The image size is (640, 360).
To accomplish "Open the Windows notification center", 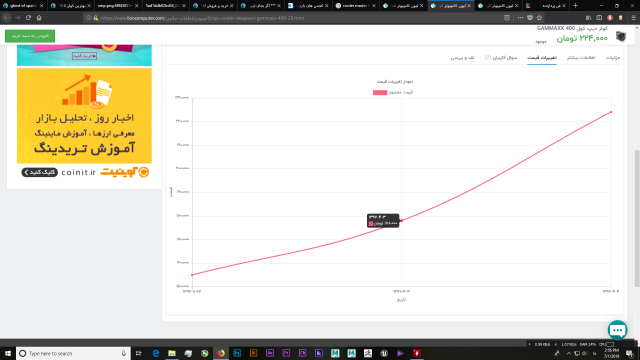I will (x=630, y=353).
